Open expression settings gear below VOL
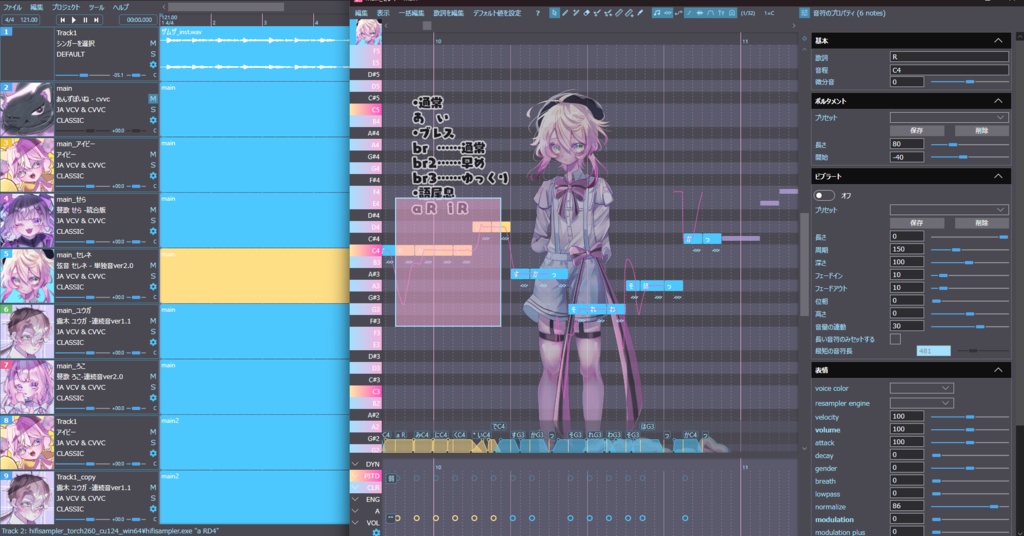The height and width of the screenshot is (536, 1024). point(376,532)
